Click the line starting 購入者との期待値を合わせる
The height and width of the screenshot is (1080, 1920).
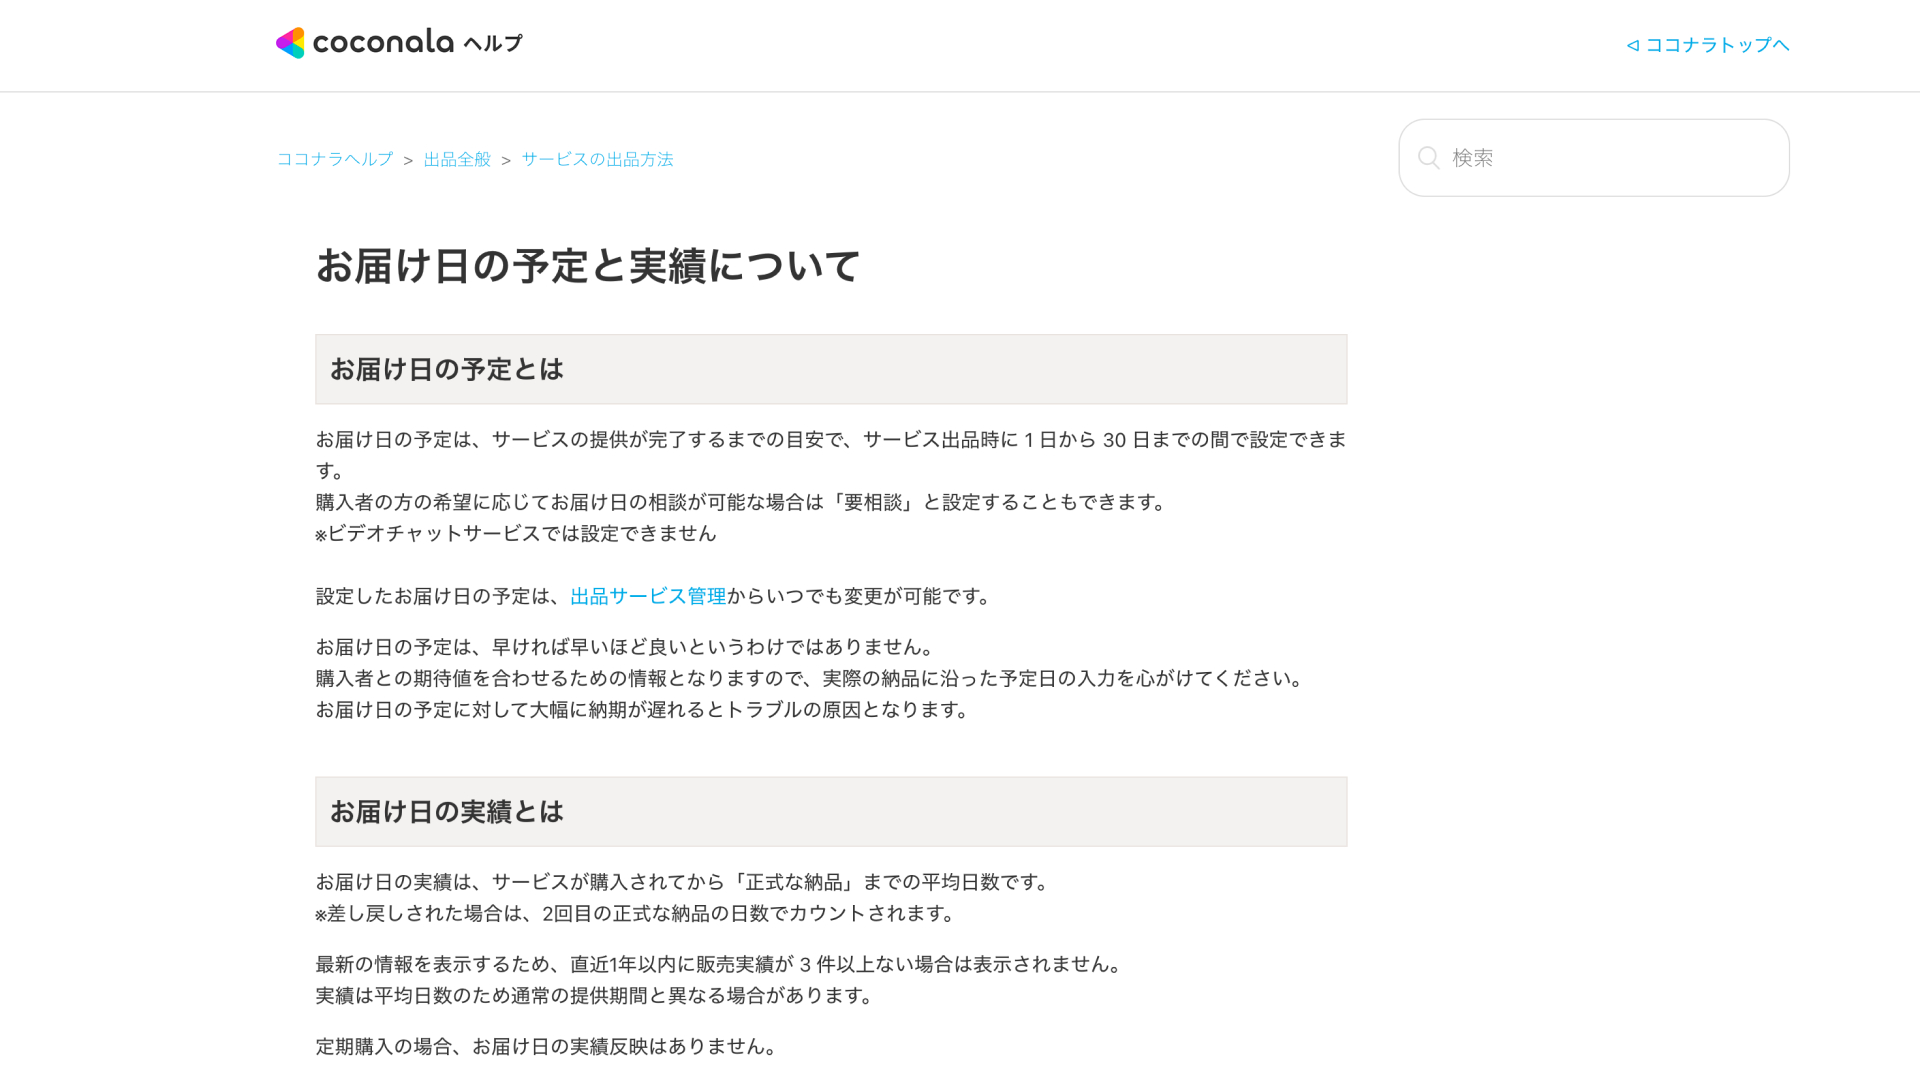811,679
